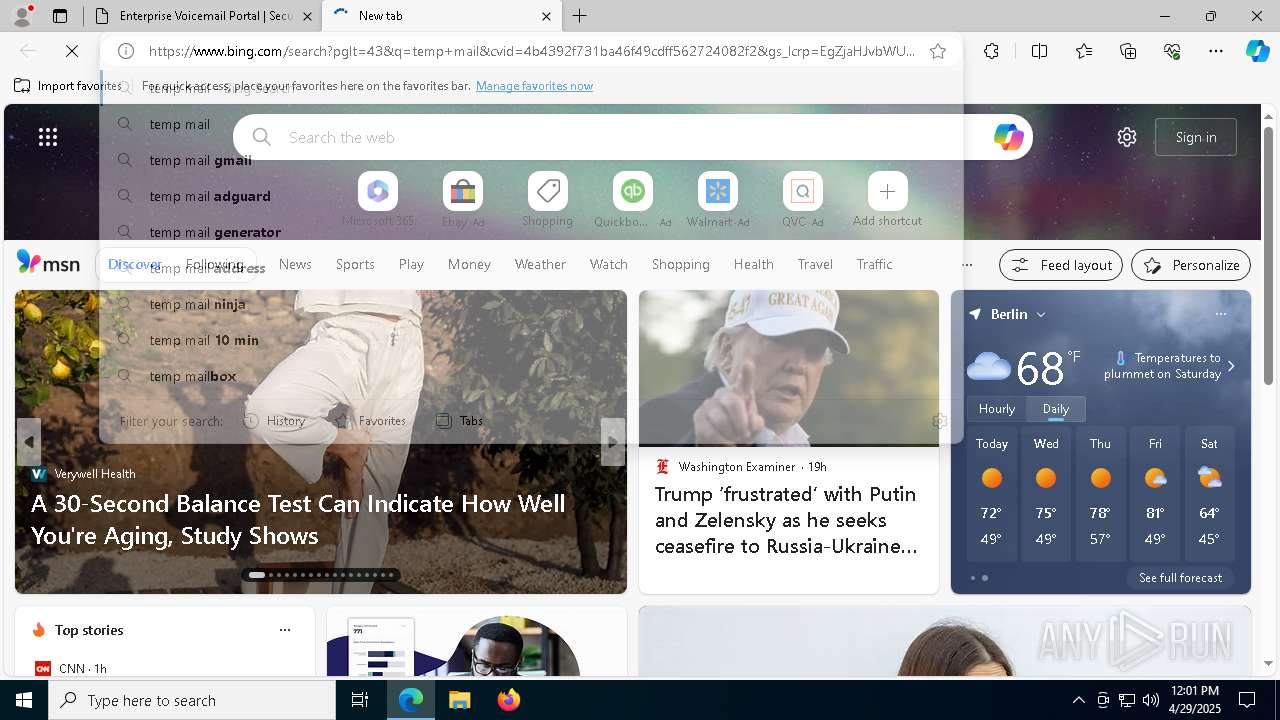Image resolution: width=1280 pixels, height=720 pixels.
Task: Open Task View on the taskbar
Action: 360,700
